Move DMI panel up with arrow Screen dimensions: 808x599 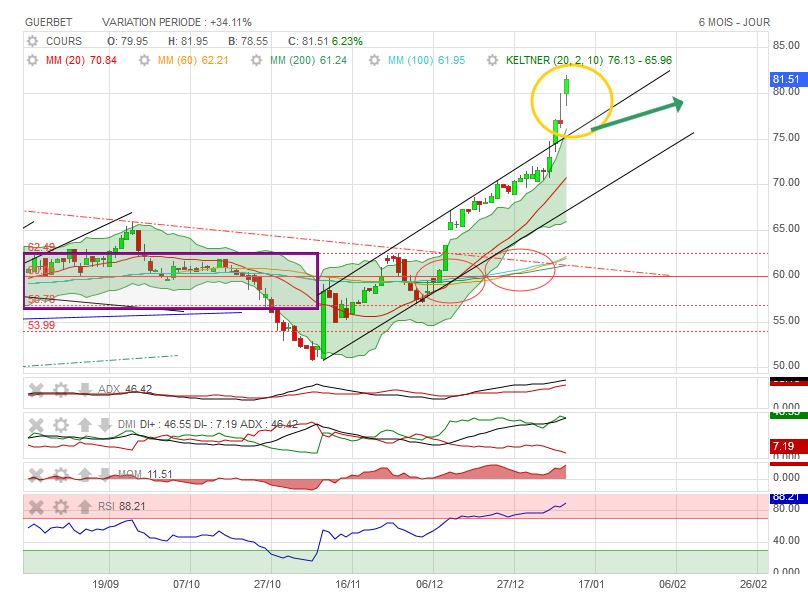pos(85,425)
